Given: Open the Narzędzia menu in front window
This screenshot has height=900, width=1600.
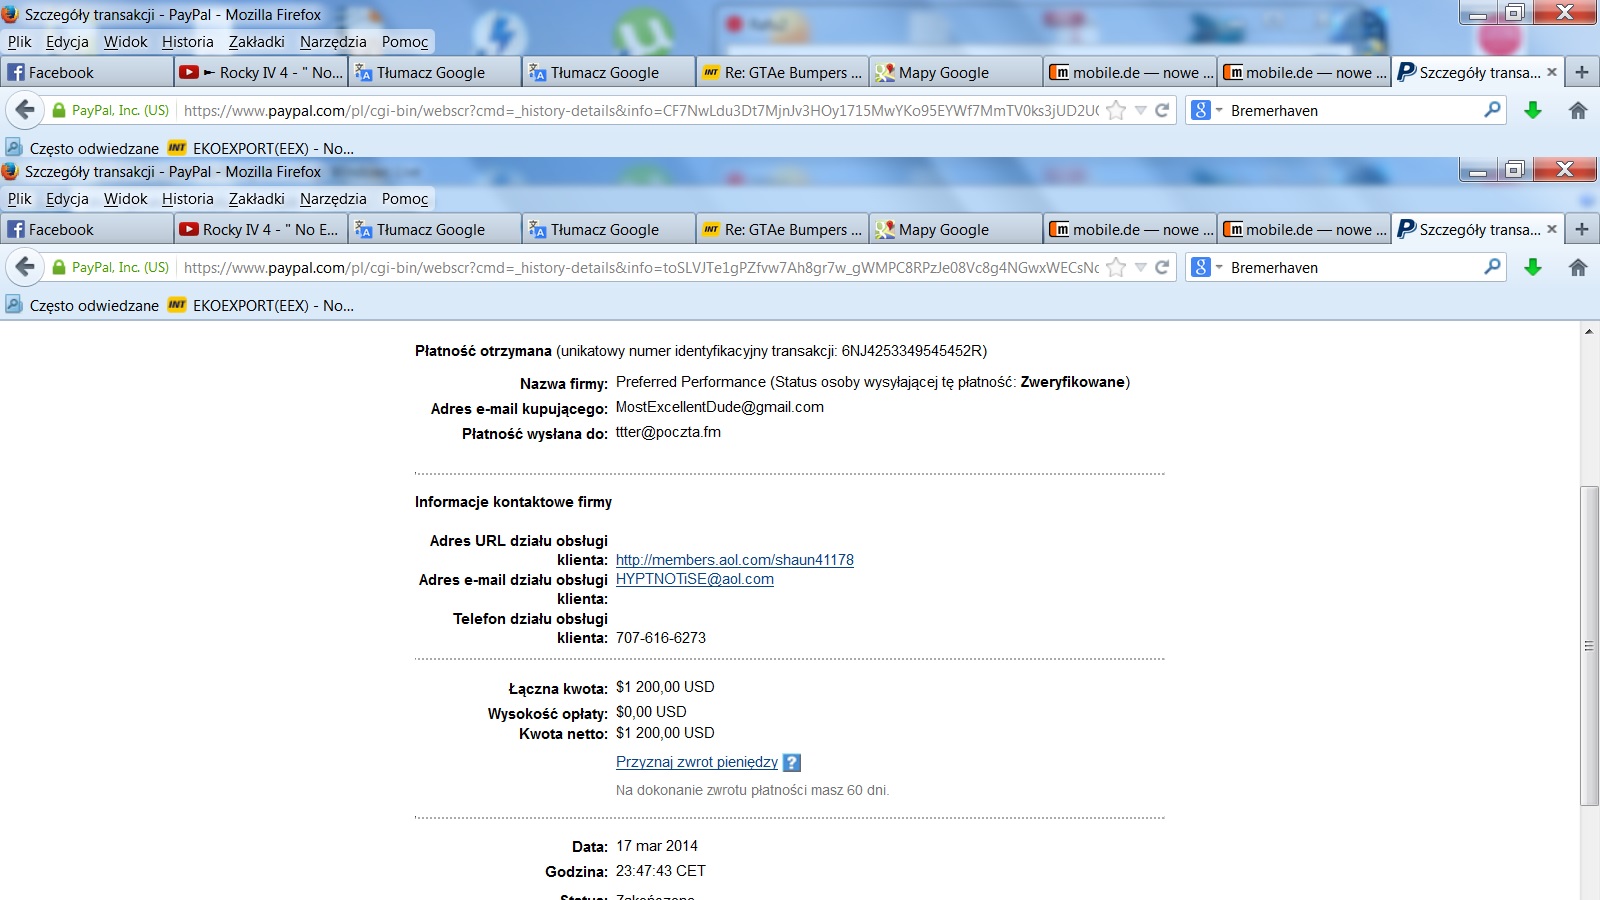Looking at the screenshot, I should point(333,198).
